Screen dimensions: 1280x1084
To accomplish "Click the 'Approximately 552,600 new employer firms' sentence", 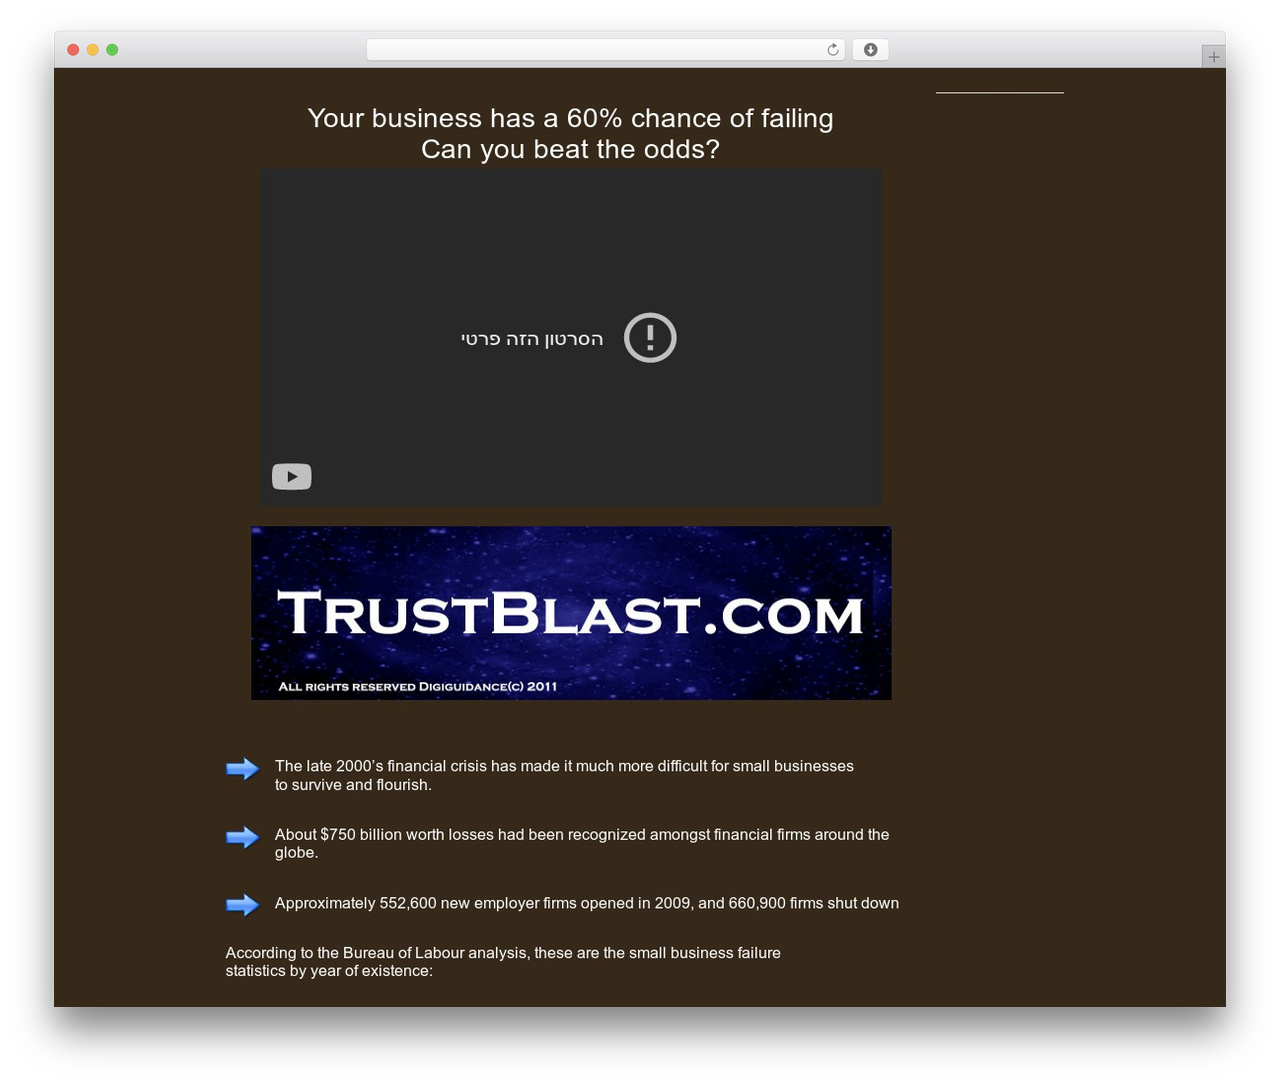I will click(587, 903).
